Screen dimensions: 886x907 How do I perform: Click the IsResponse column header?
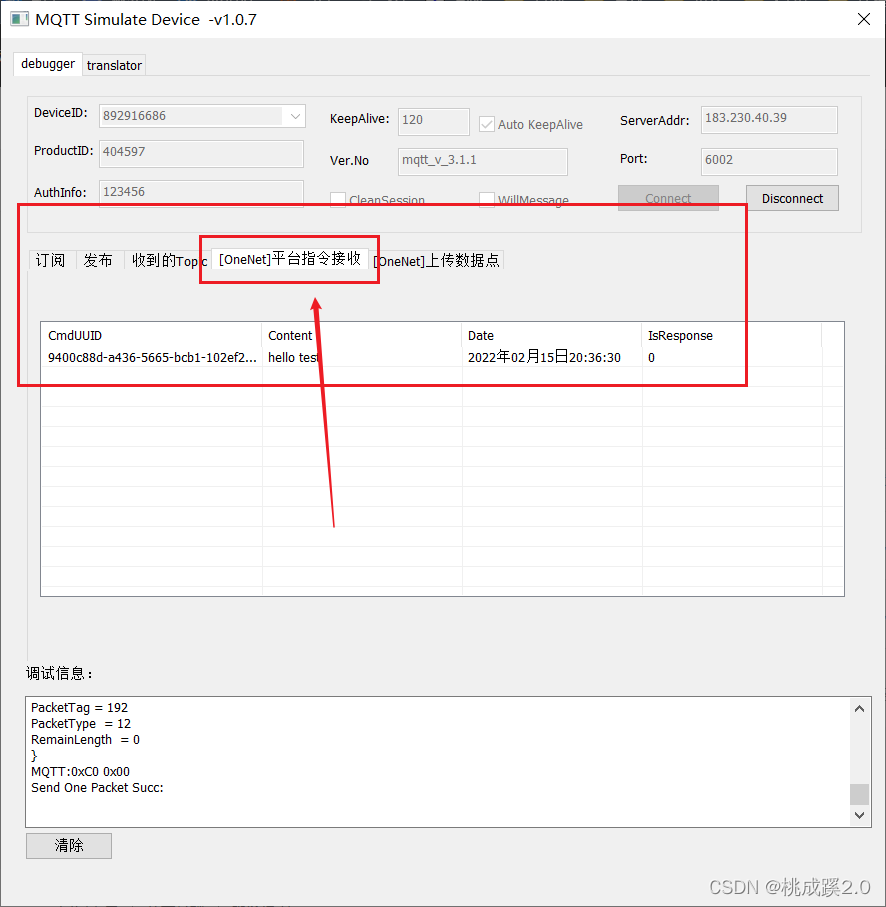click(x=732, y=335)
